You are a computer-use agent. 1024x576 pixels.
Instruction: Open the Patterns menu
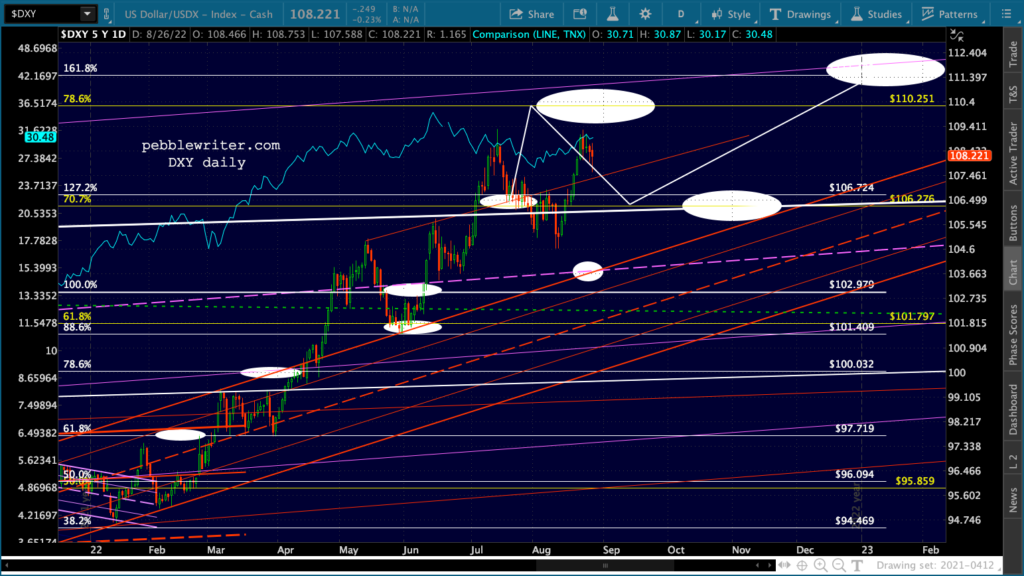point(949,14)
